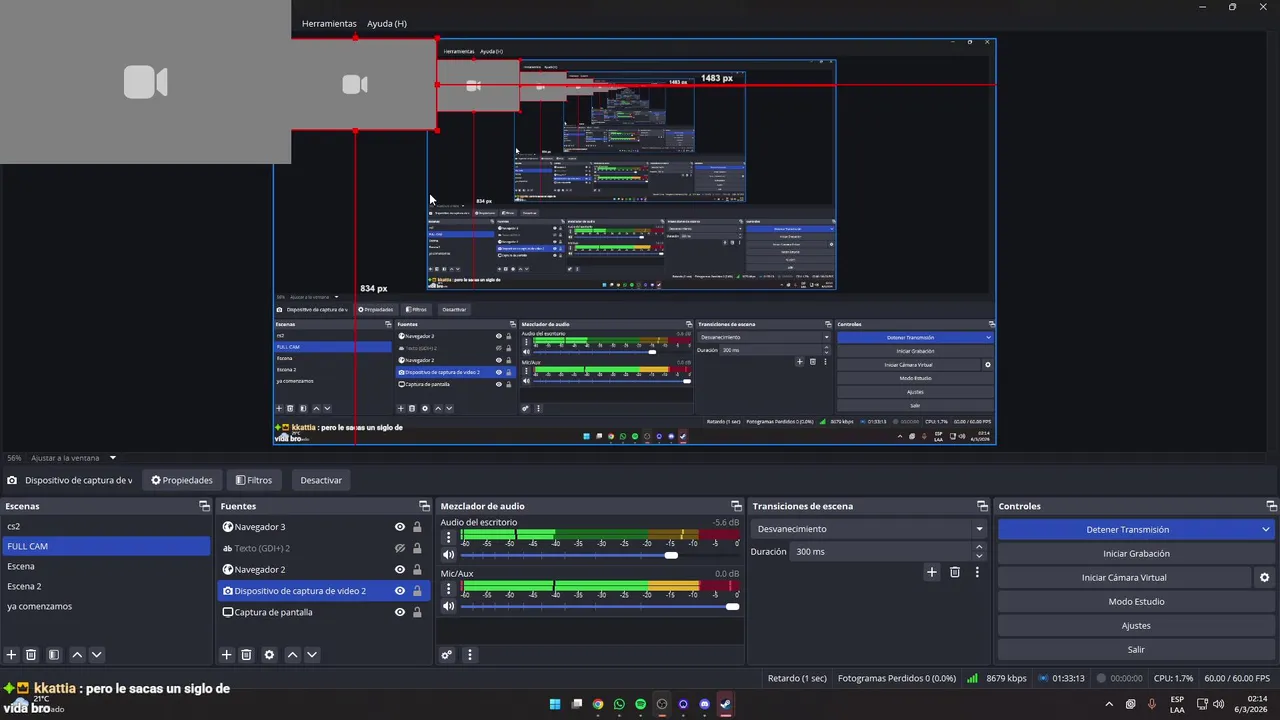Open Spotify from the taskbar
This screenshot has height=720, width=1280.
pos(640,704)
